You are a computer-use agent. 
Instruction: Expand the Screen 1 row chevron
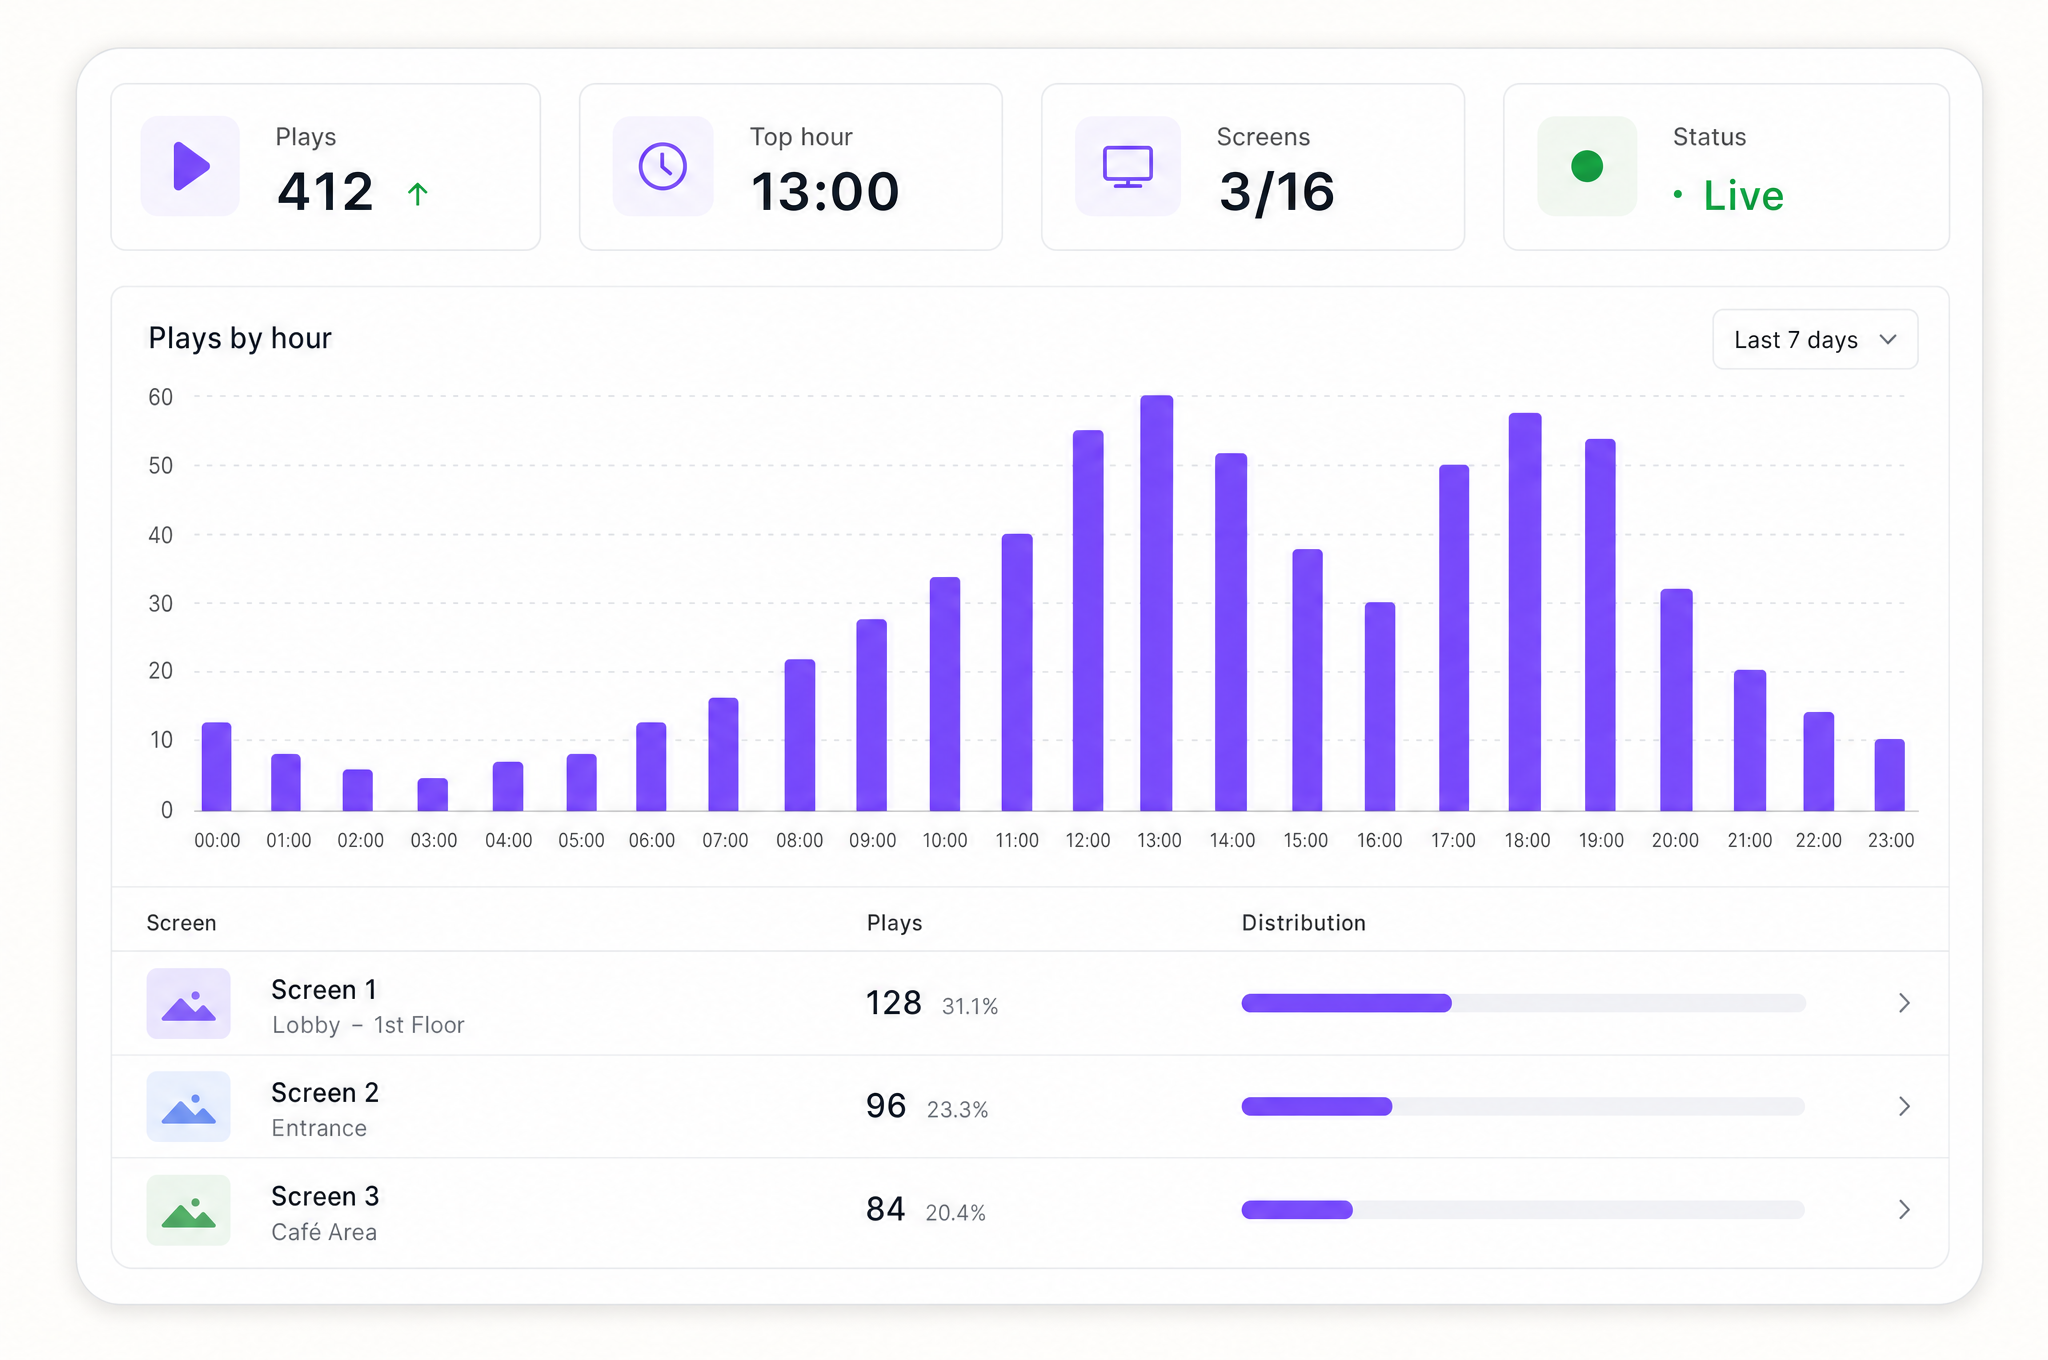click(1904, 1003)
